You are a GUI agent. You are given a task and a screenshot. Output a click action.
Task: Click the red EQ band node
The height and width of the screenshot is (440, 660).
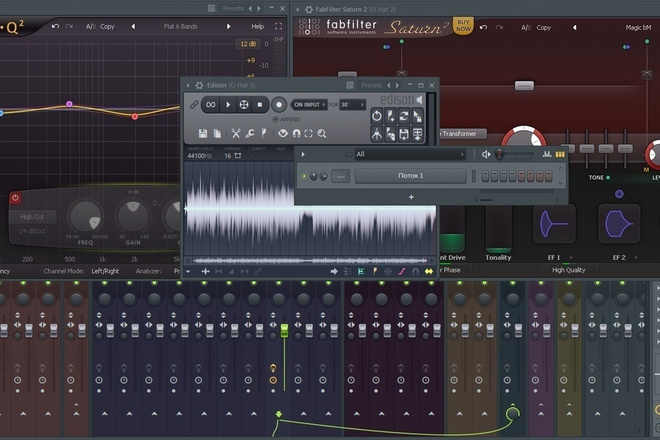tap(135, 117)
